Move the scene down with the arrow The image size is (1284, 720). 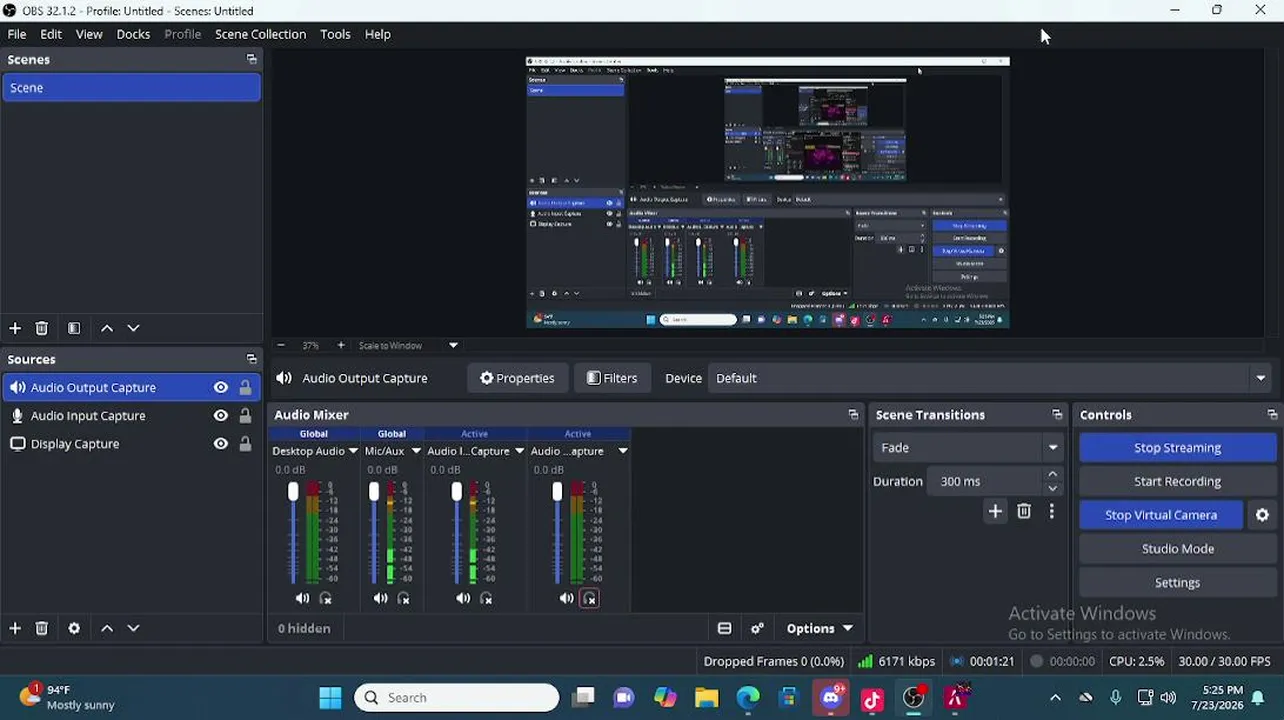point(133,328)
